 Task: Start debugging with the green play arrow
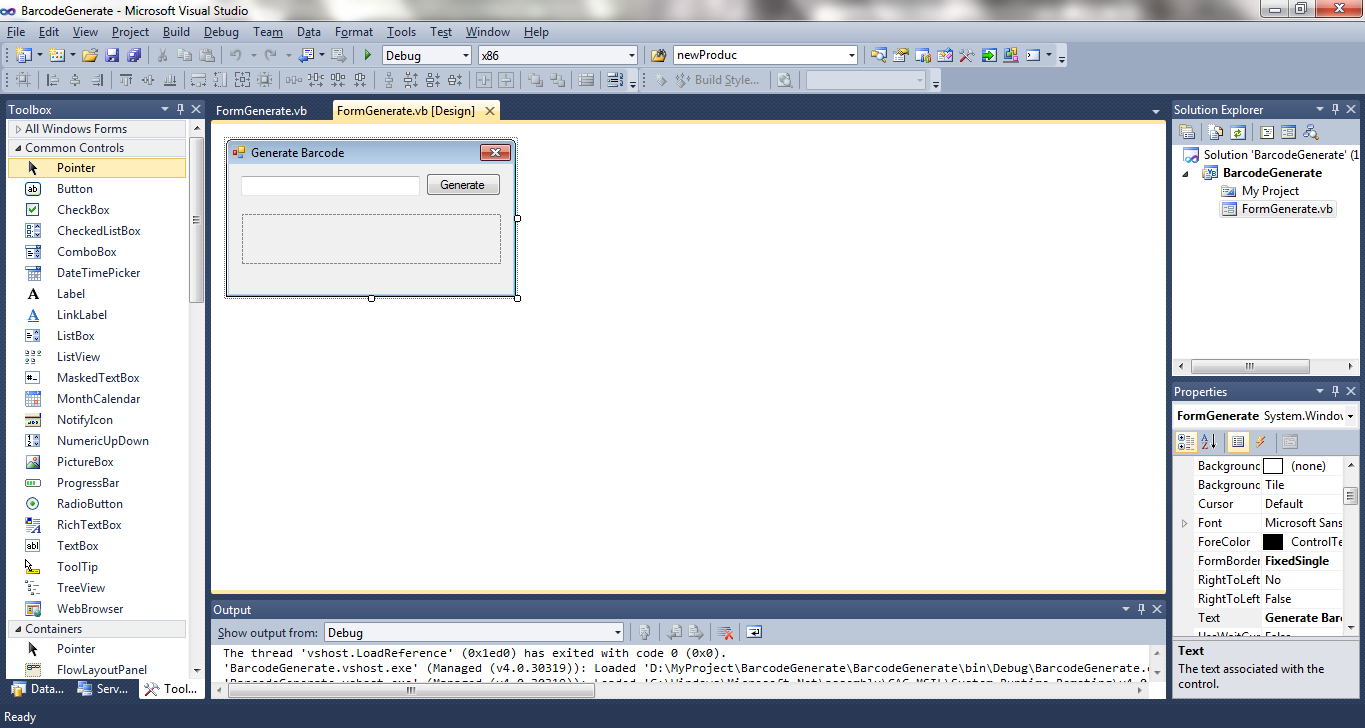click(x=366, y=55)
